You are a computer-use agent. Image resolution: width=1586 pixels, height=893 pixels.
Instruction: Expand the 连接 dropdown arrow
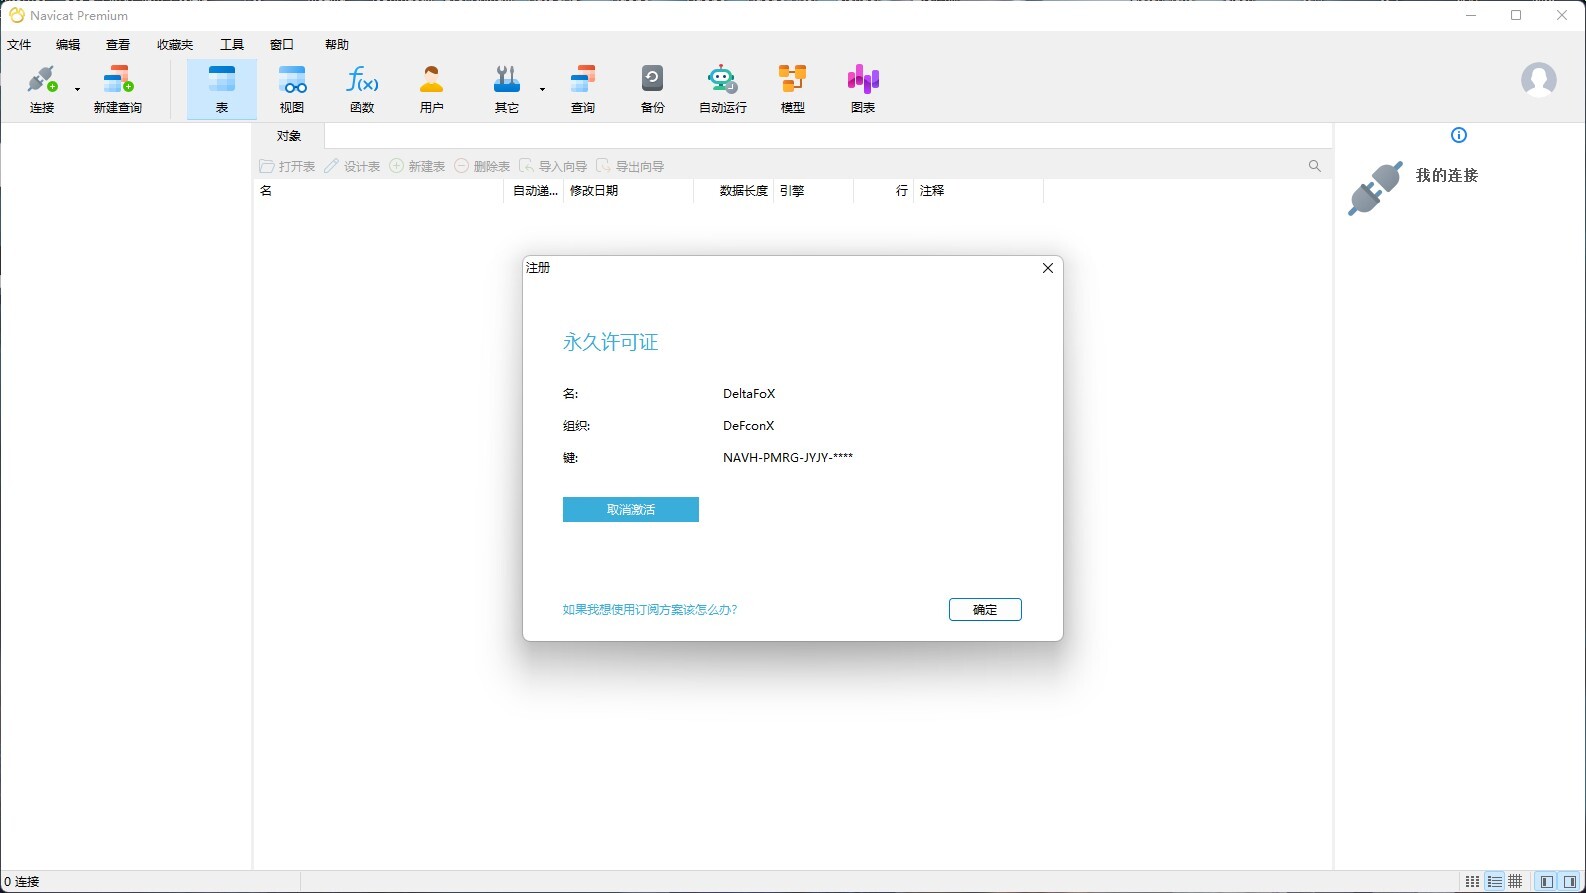77,89
